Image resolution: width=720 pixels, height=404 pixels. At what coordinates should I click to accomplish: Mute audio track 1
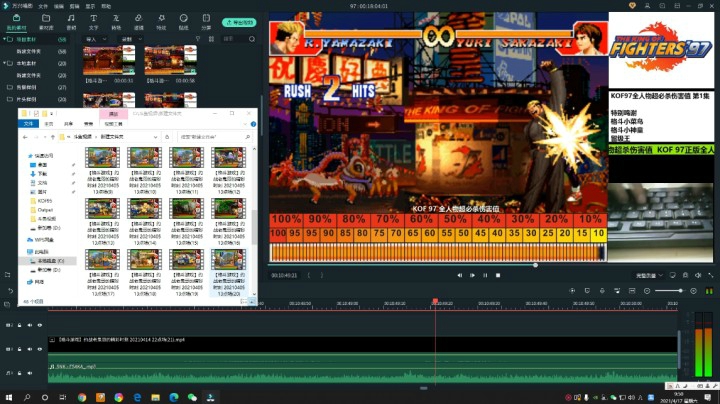point(30,373)
